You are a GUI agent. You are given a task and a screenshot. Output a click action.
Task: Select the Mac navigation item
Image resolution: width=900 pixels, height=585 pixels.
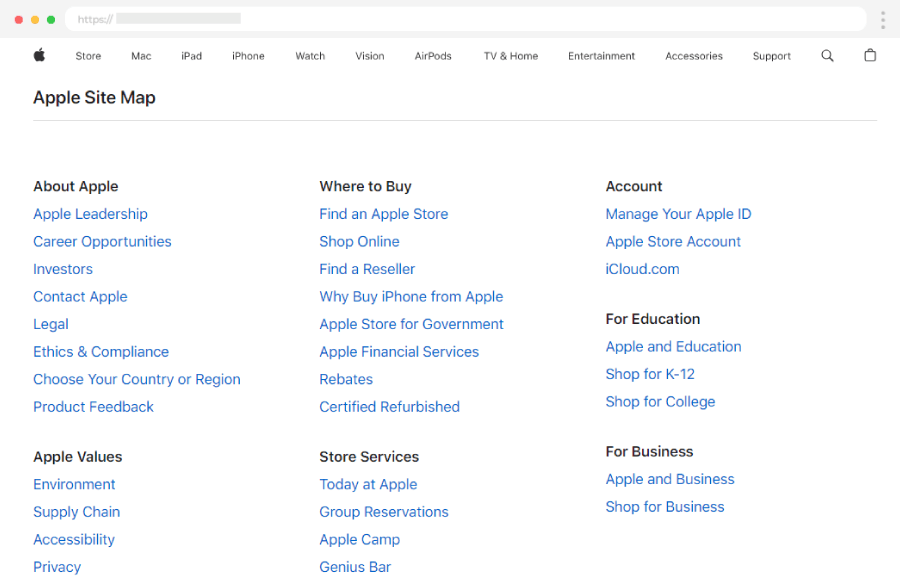pyautogui.click(x=141, y=56)
